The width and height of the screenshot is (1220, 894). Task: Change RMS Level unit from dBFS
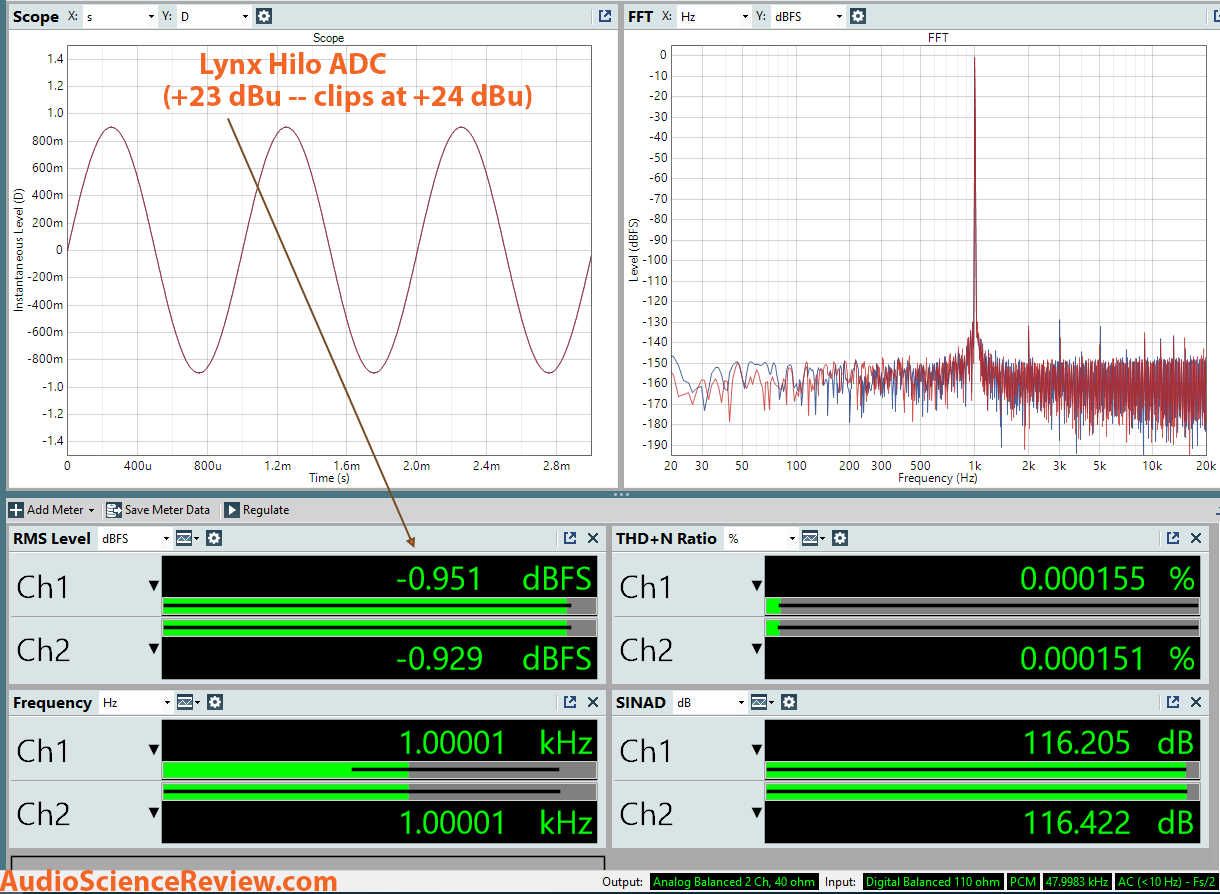(x=135, y=538)
